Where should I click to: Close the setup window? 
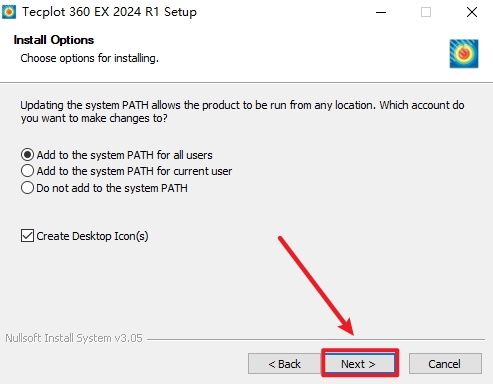point(472,12)
